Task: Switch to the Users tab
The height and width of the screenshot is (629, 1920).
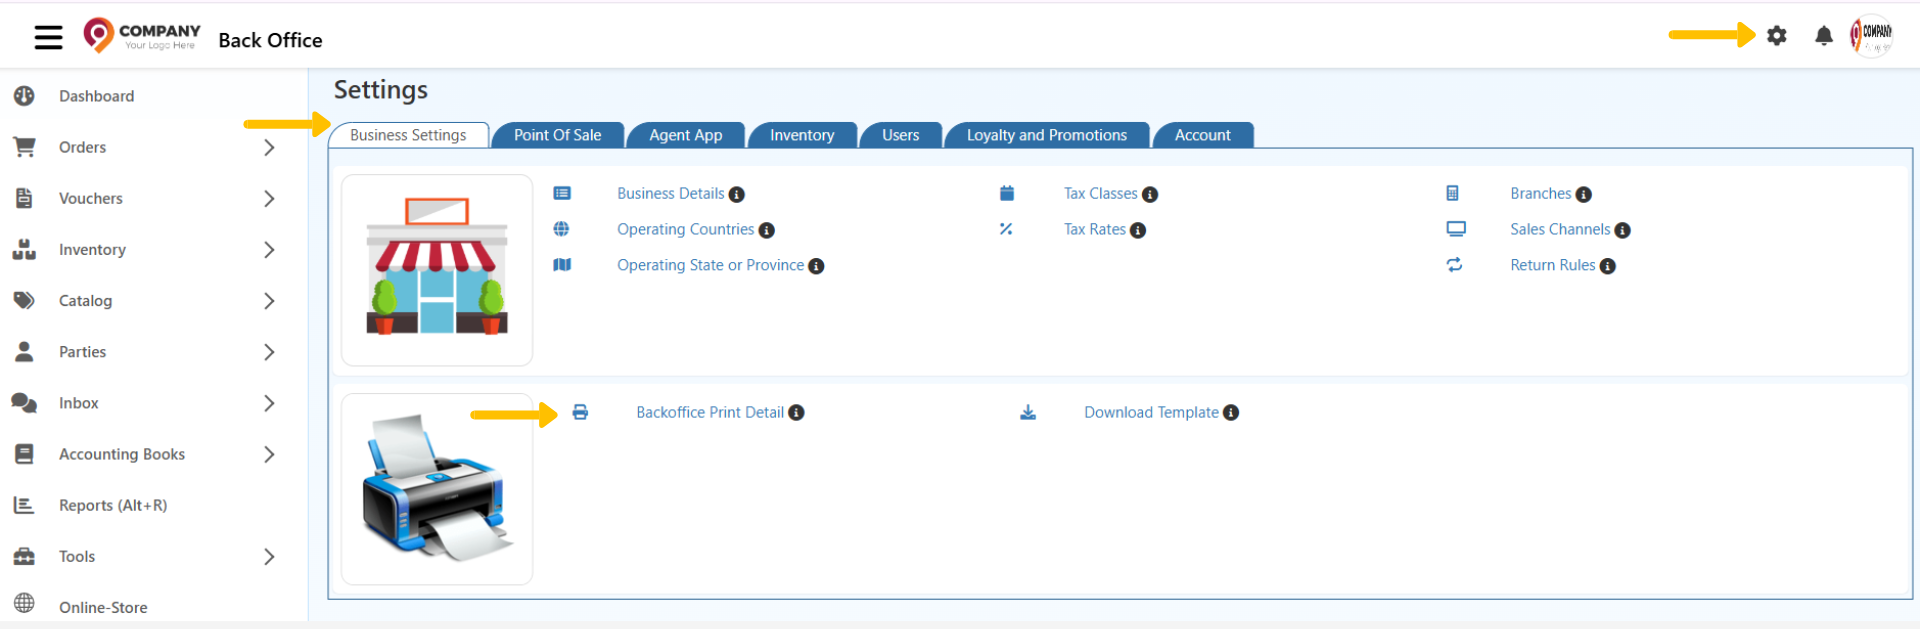Action: pyautogui.click(x=900, y=135)
